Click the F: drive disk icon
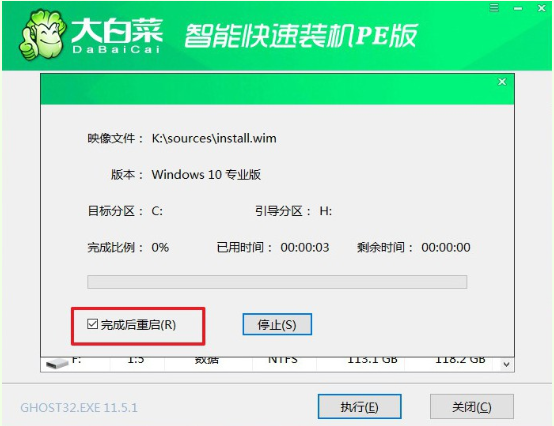The width and height of the screenshot is (554, 426). pyautogui.click(x=57, y=363)
